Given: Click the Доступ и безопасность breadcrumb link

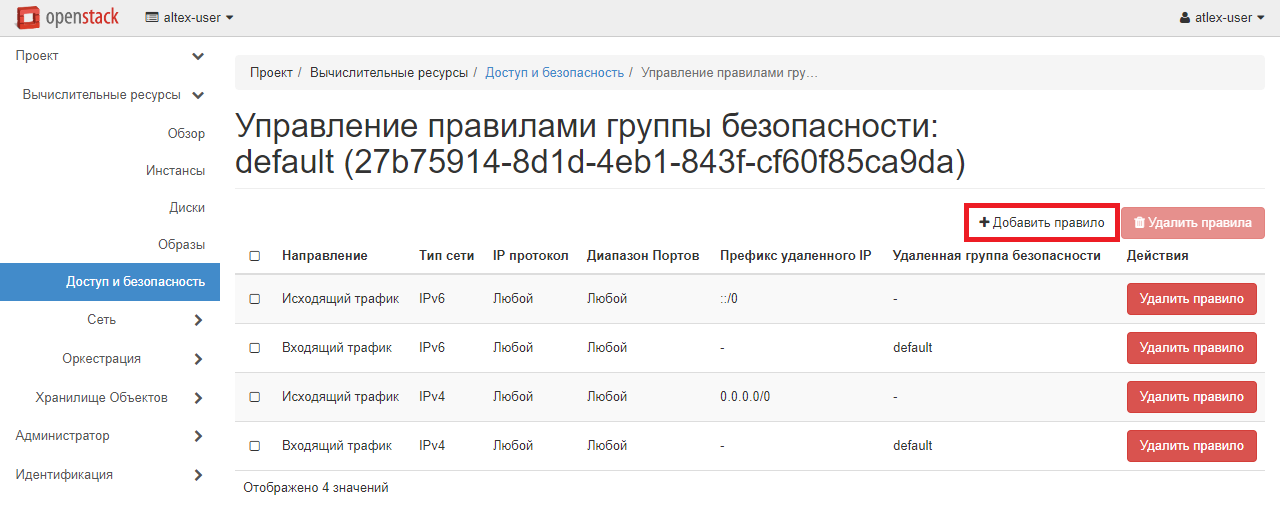Looking at the screenshot, I should pos(554,73).
